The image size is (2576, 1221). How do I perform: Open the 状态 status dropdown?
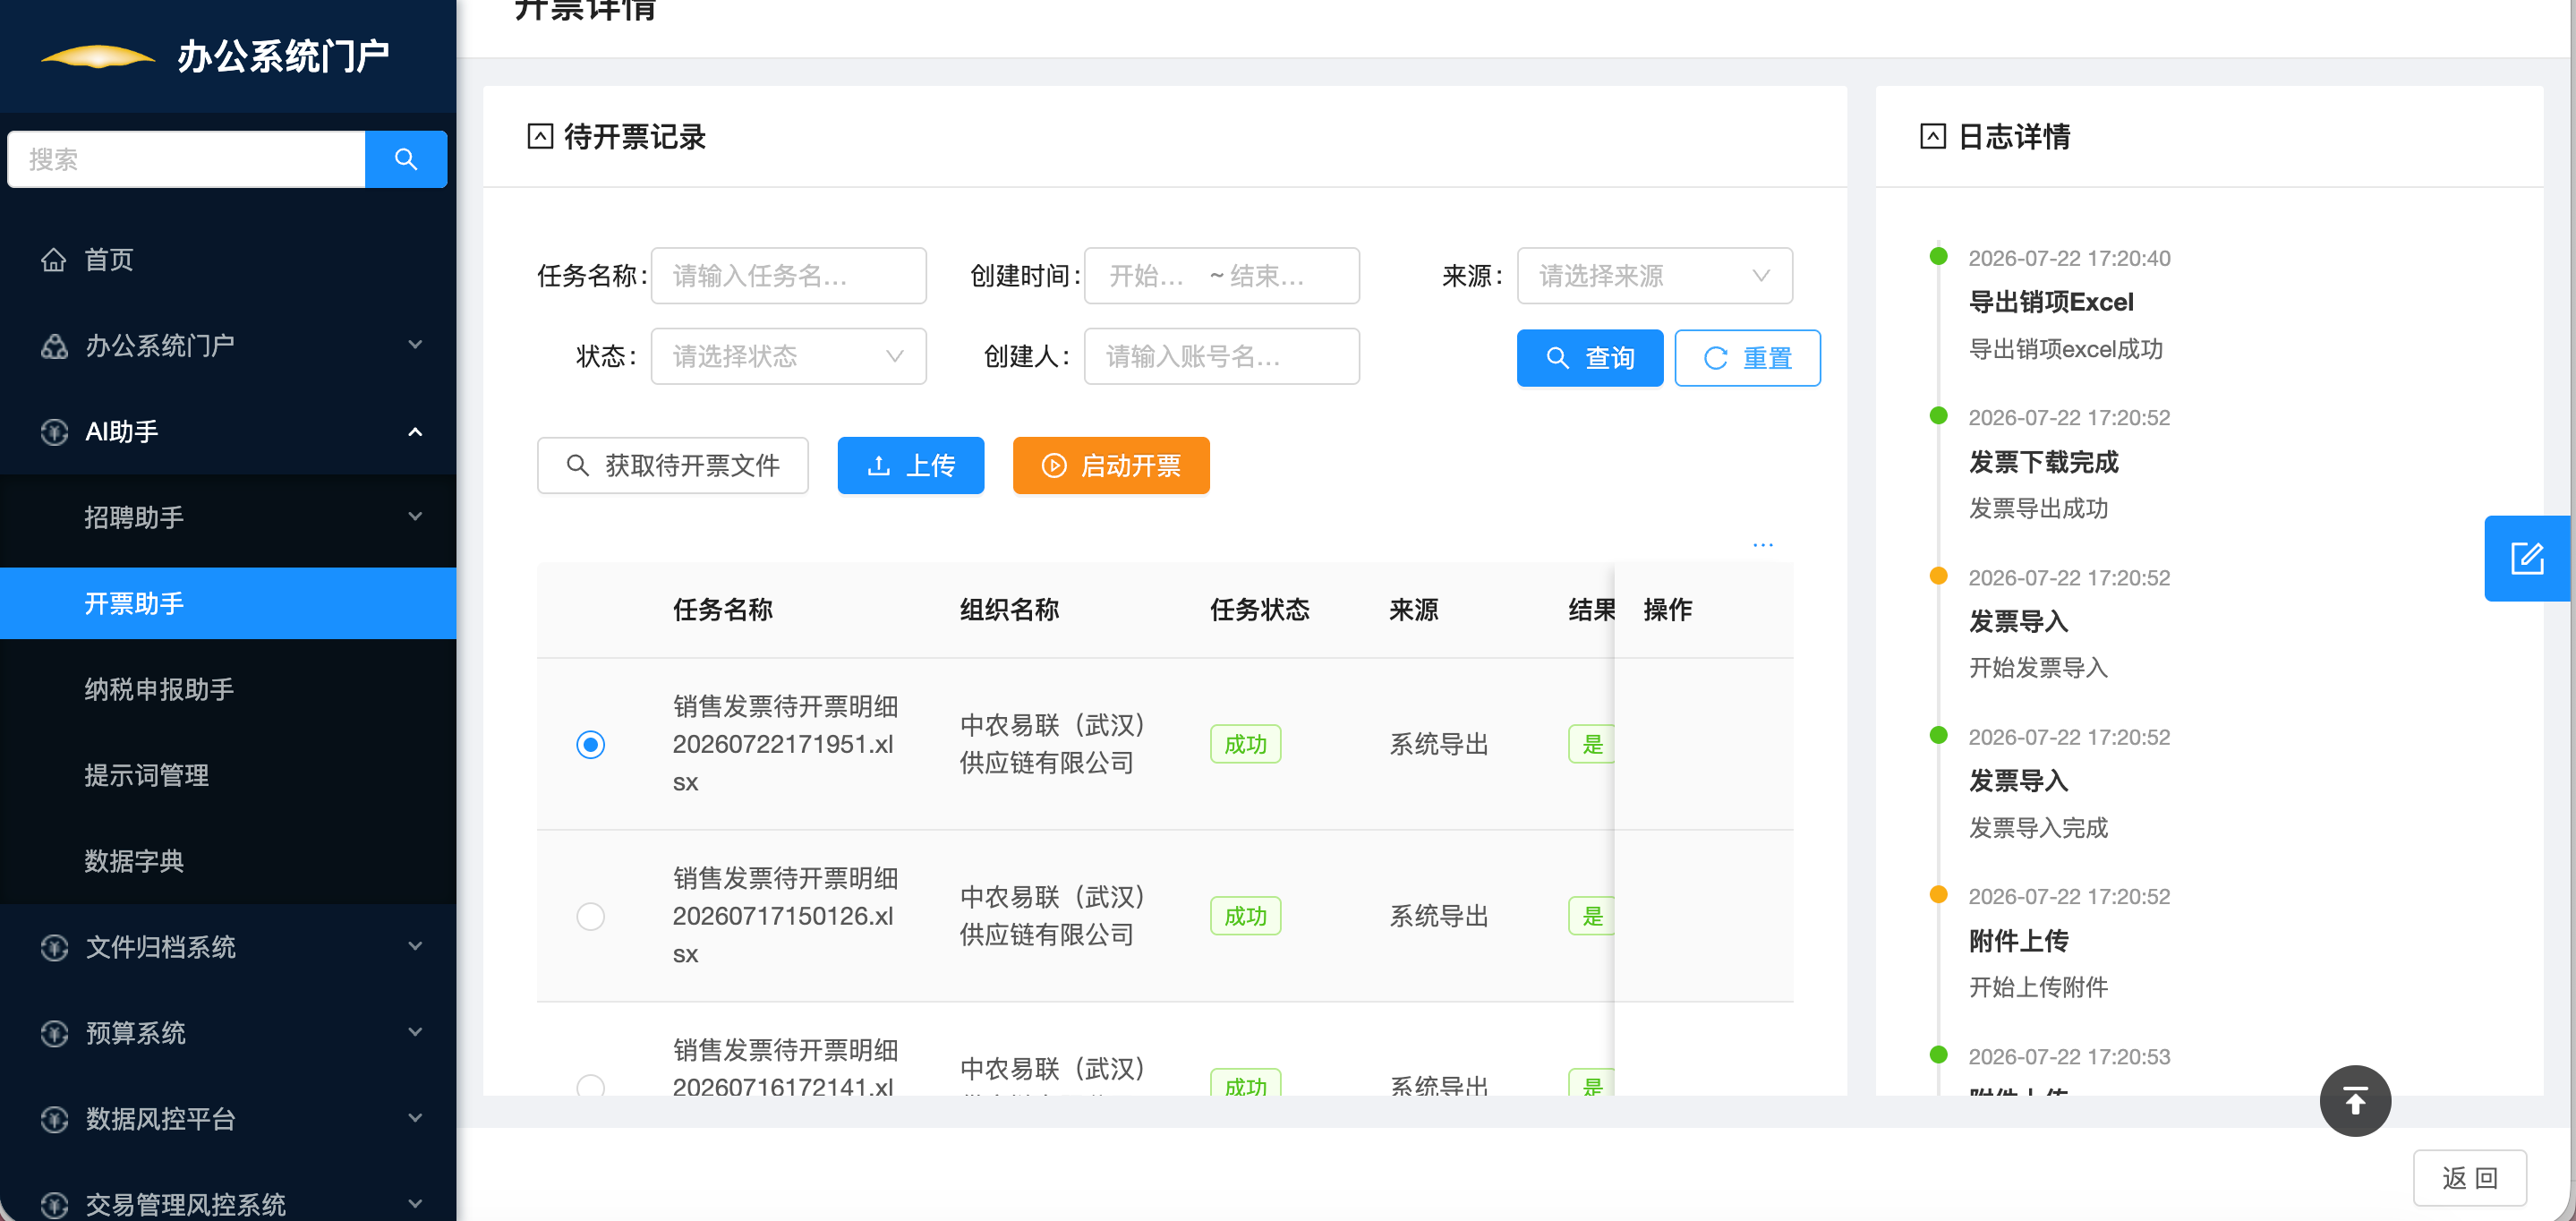789,356
